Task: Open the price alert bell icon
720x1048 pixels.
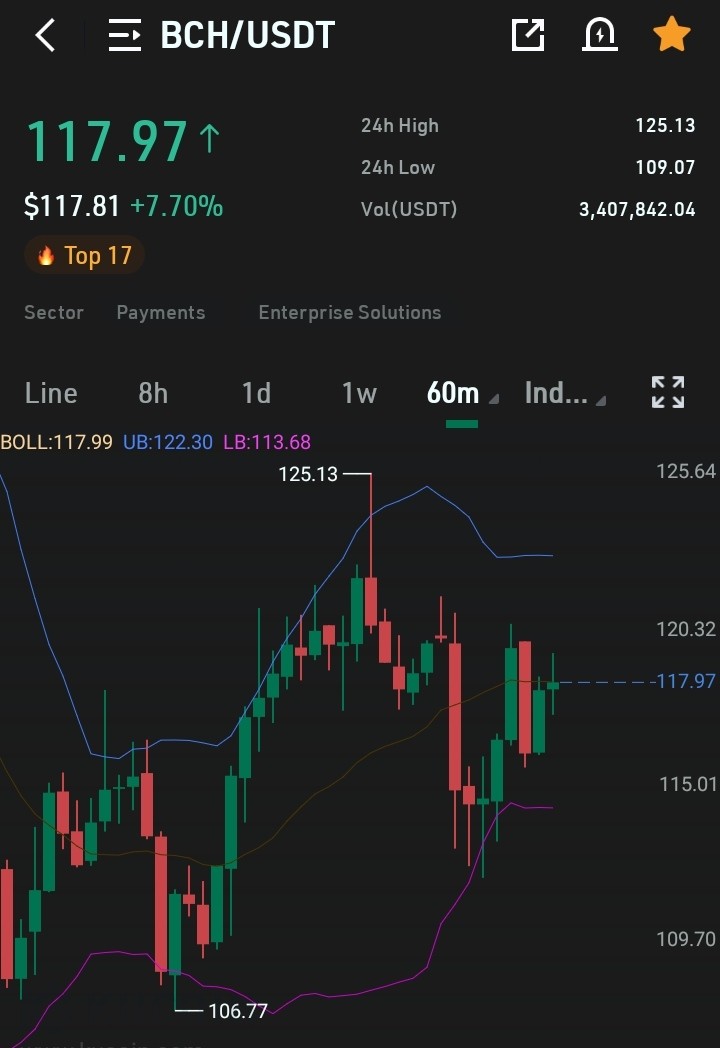Action: pyautogui.click(x=600, y=35)
